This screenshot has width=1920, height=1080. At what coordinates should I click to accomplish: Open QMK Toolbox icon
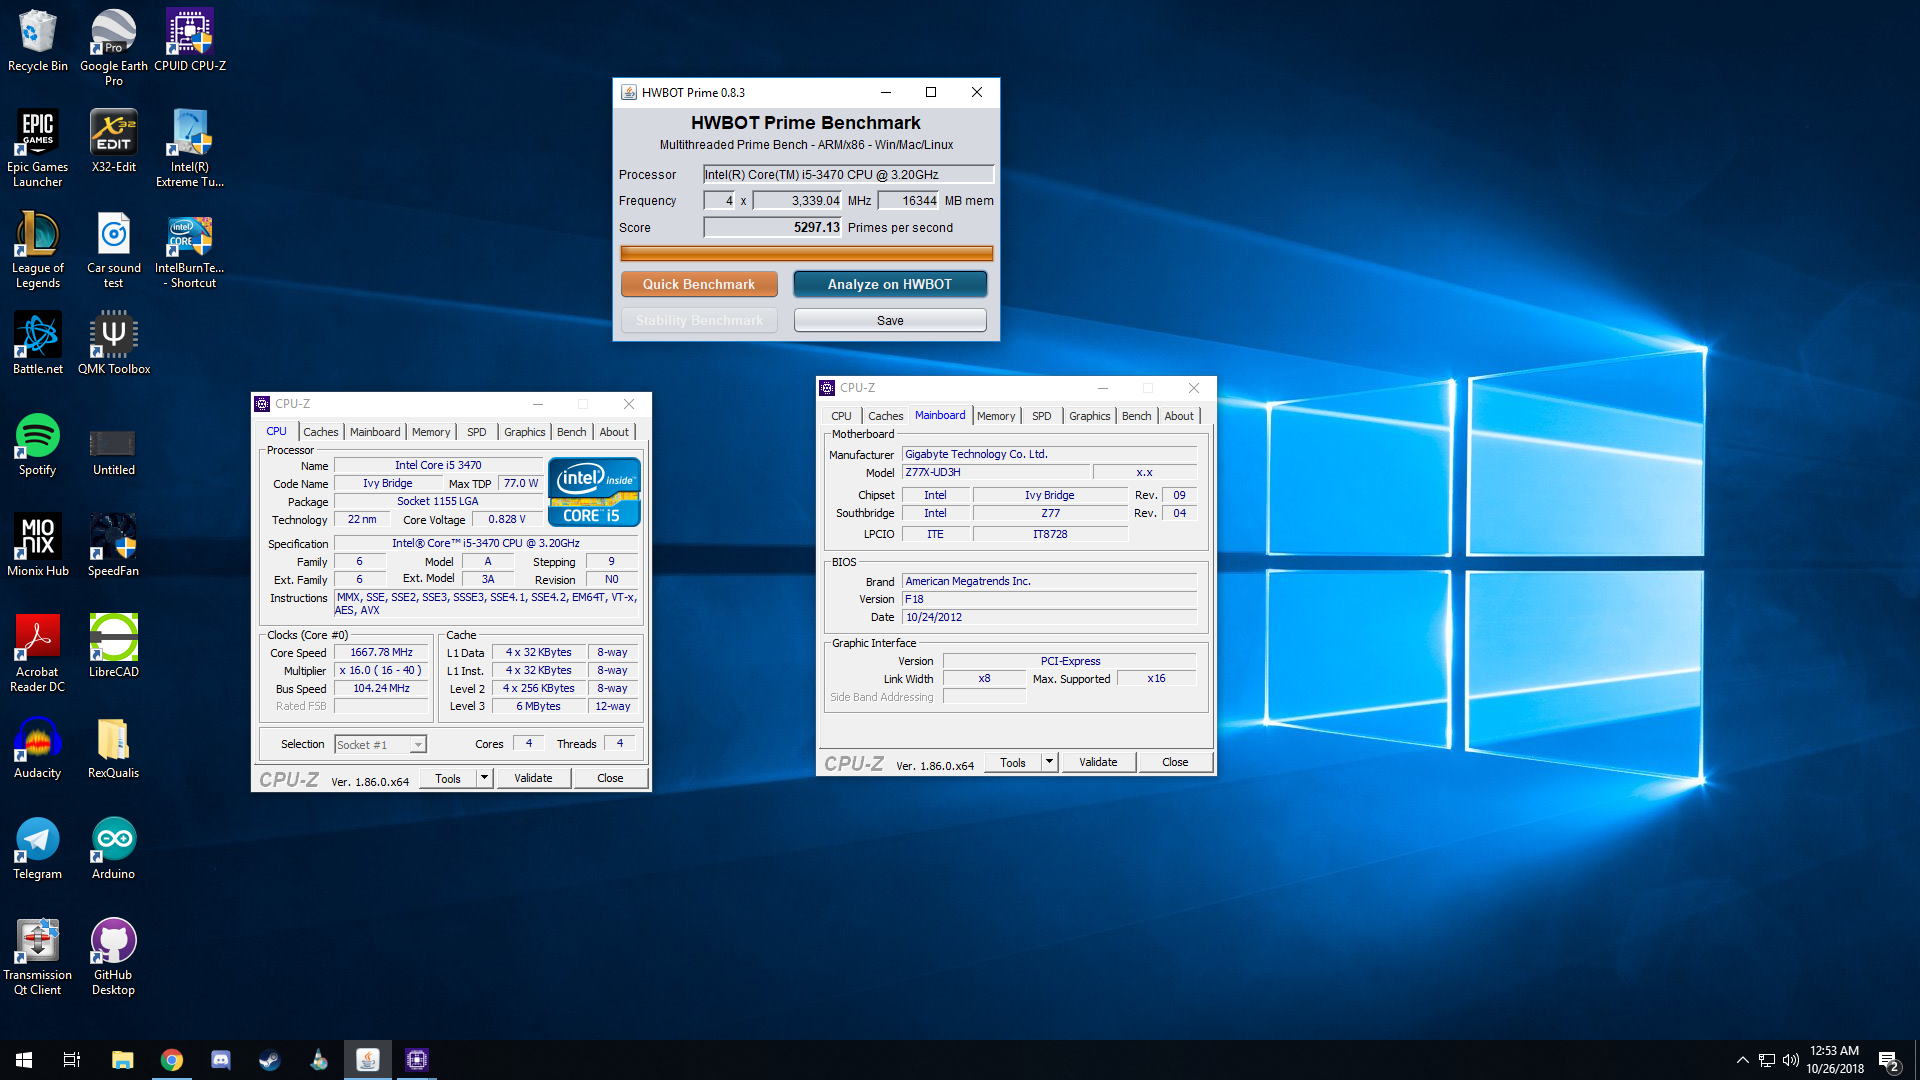tap(114, 343)
